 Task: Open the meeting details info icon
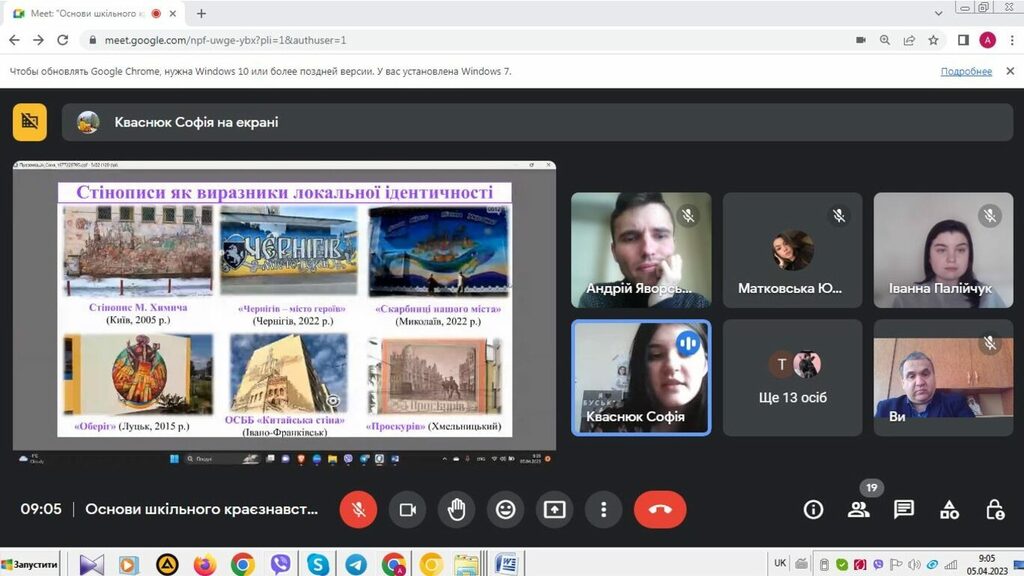coord(813,510)
